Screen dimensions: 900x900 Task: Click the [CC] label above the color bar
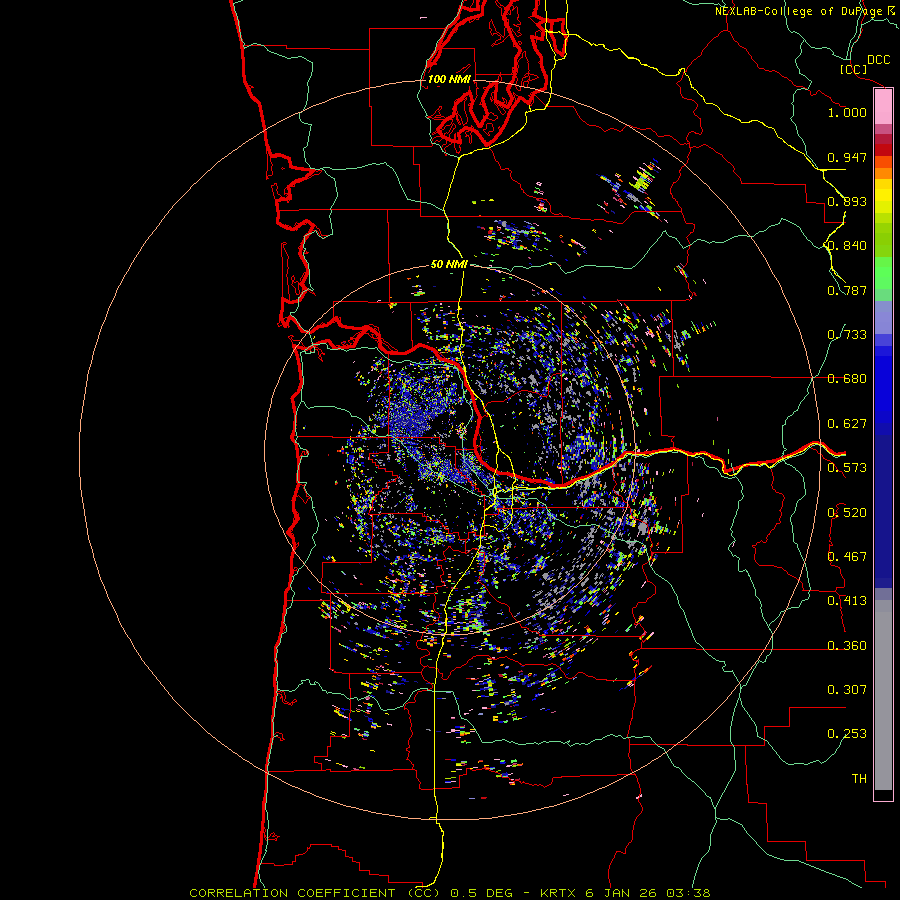pos(853,69)
